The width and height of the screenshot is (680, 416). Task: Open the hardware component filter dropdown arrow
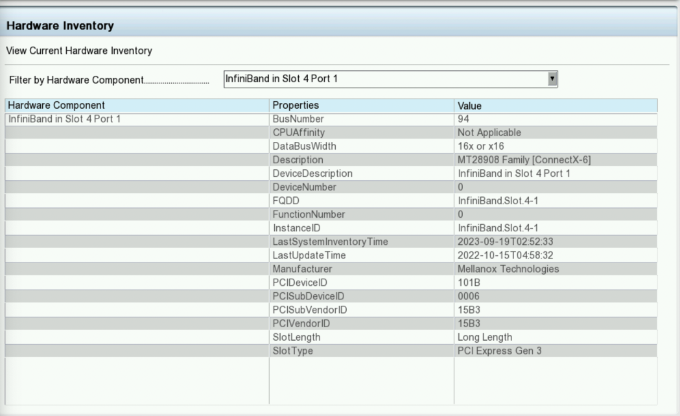tap(552, 78)
